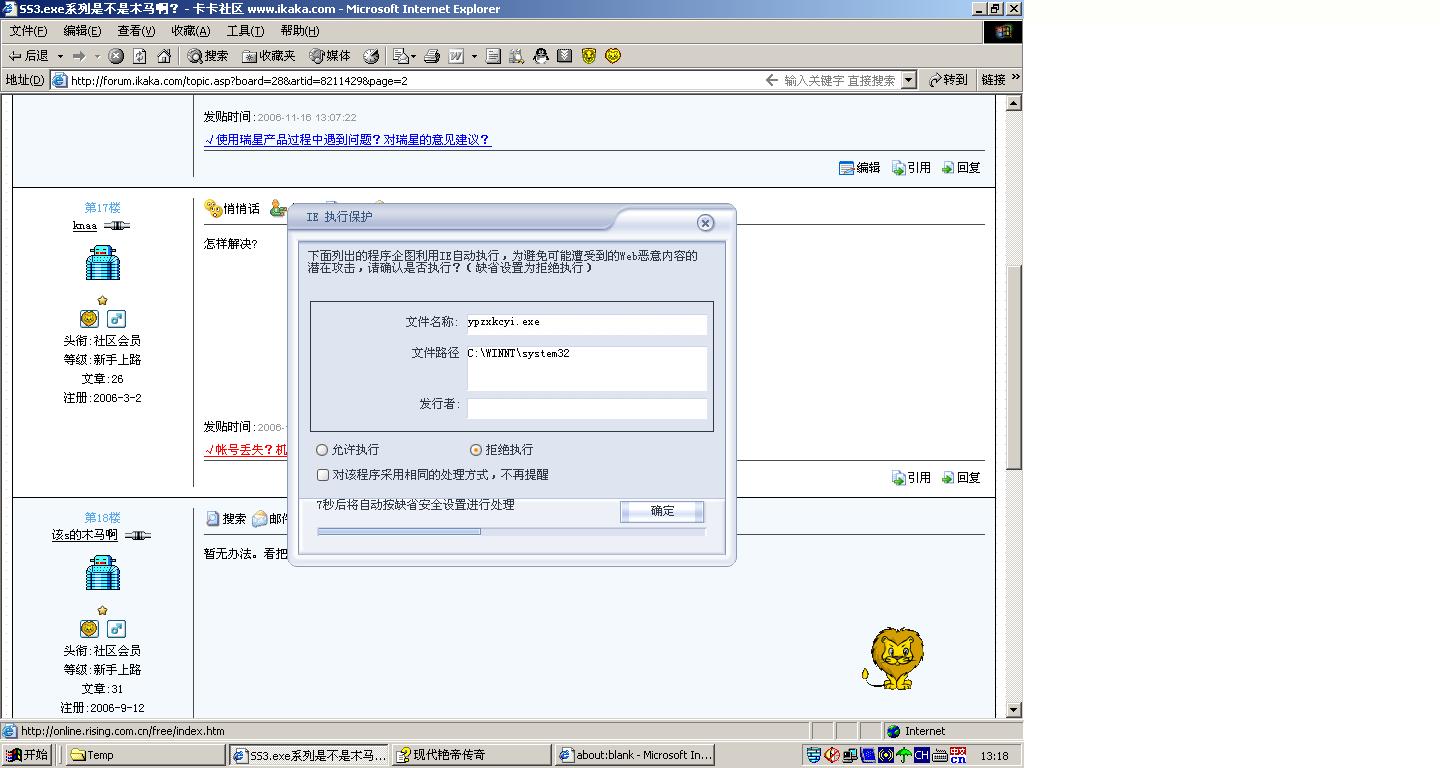This screenshot has height=768, width=1440.
Task: Click 悄悄话 whisper icon in post 17
Action: [x=232, y=209]
